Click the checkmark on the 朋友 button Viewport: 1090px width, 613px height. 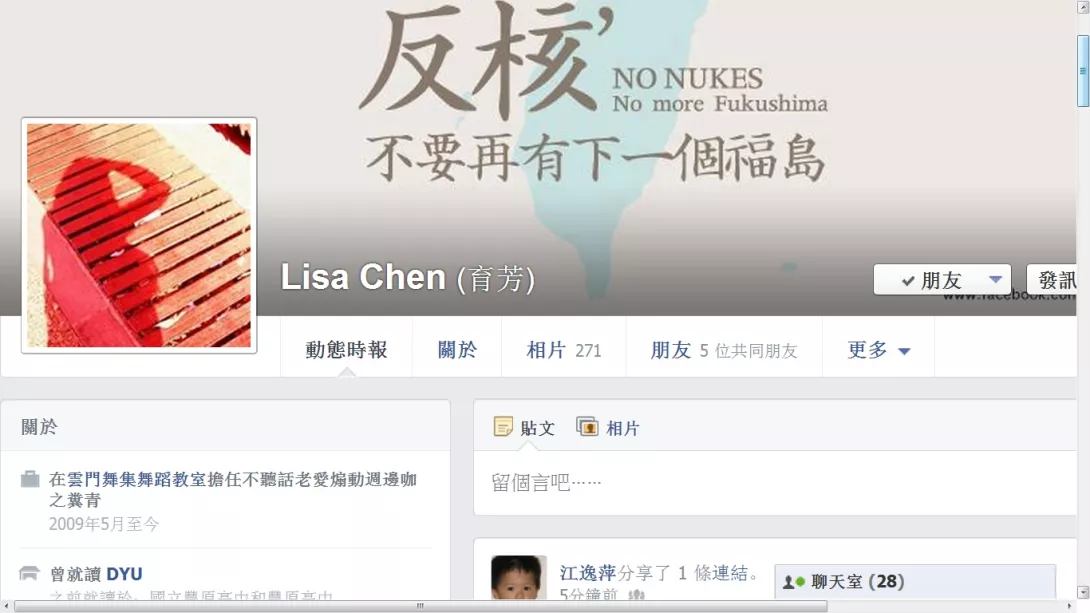[x=907, y=281]
